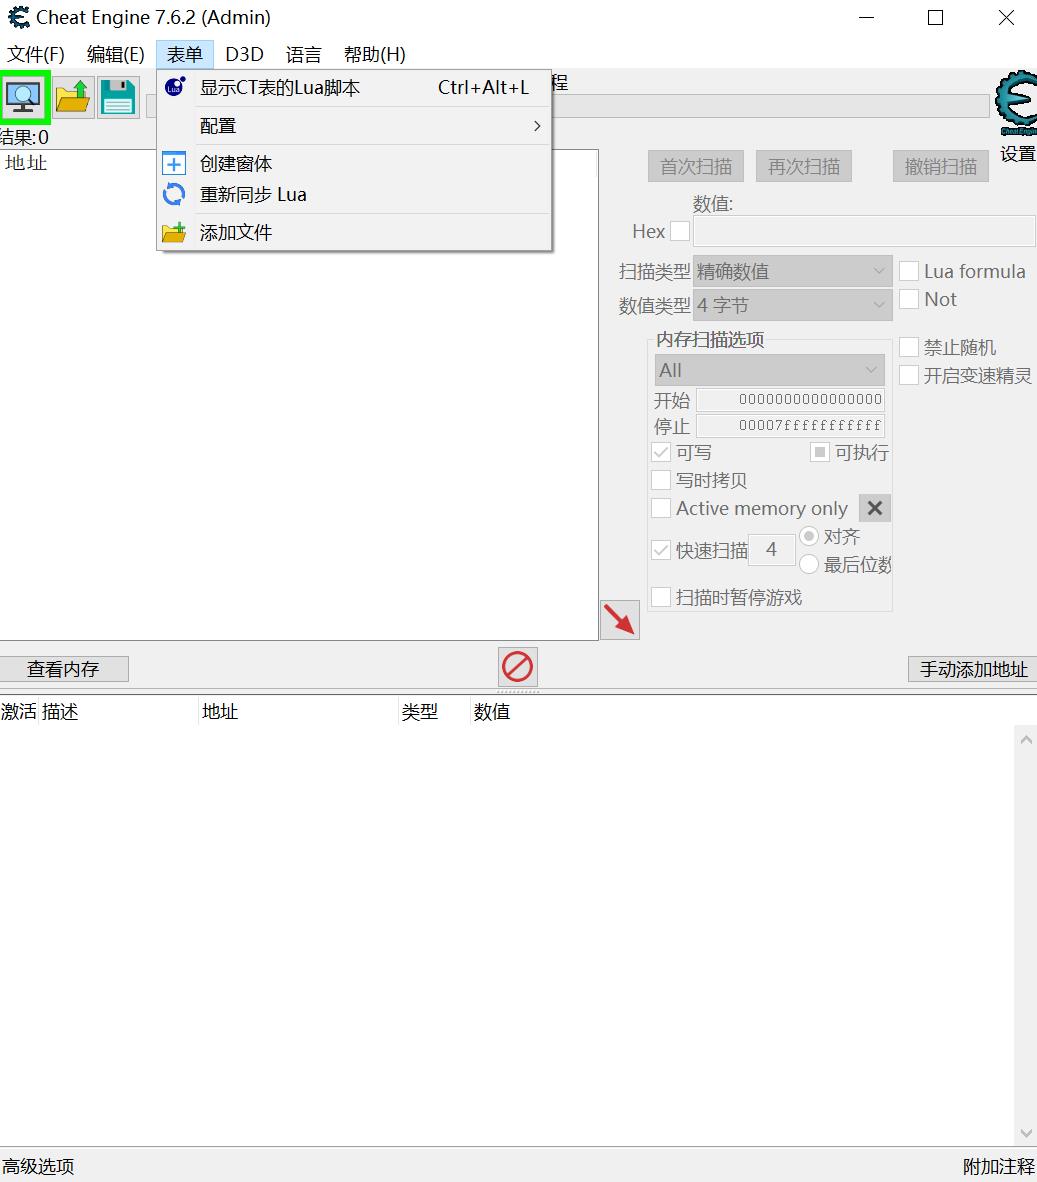
Task: Click the address list scrollbar up arrow
Action: (1026, 740)
